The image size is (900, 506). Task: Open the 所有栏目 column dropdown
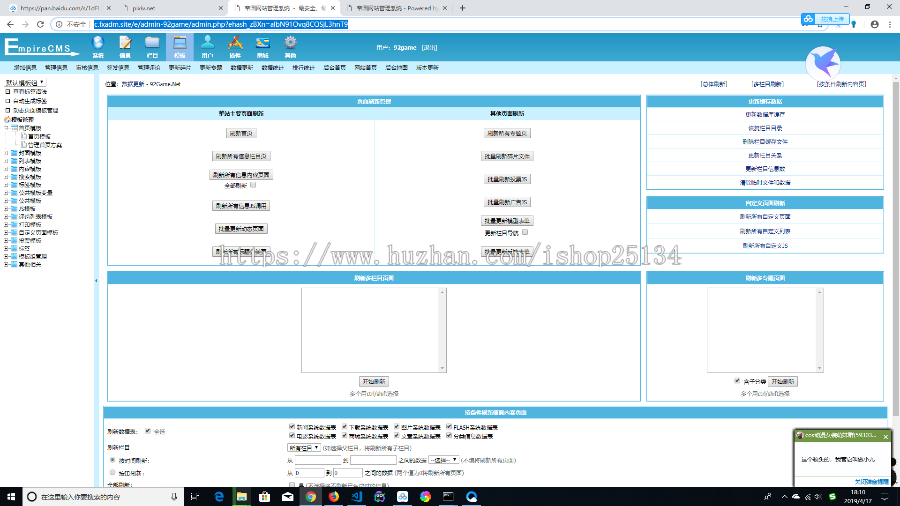tap(304, 449)
